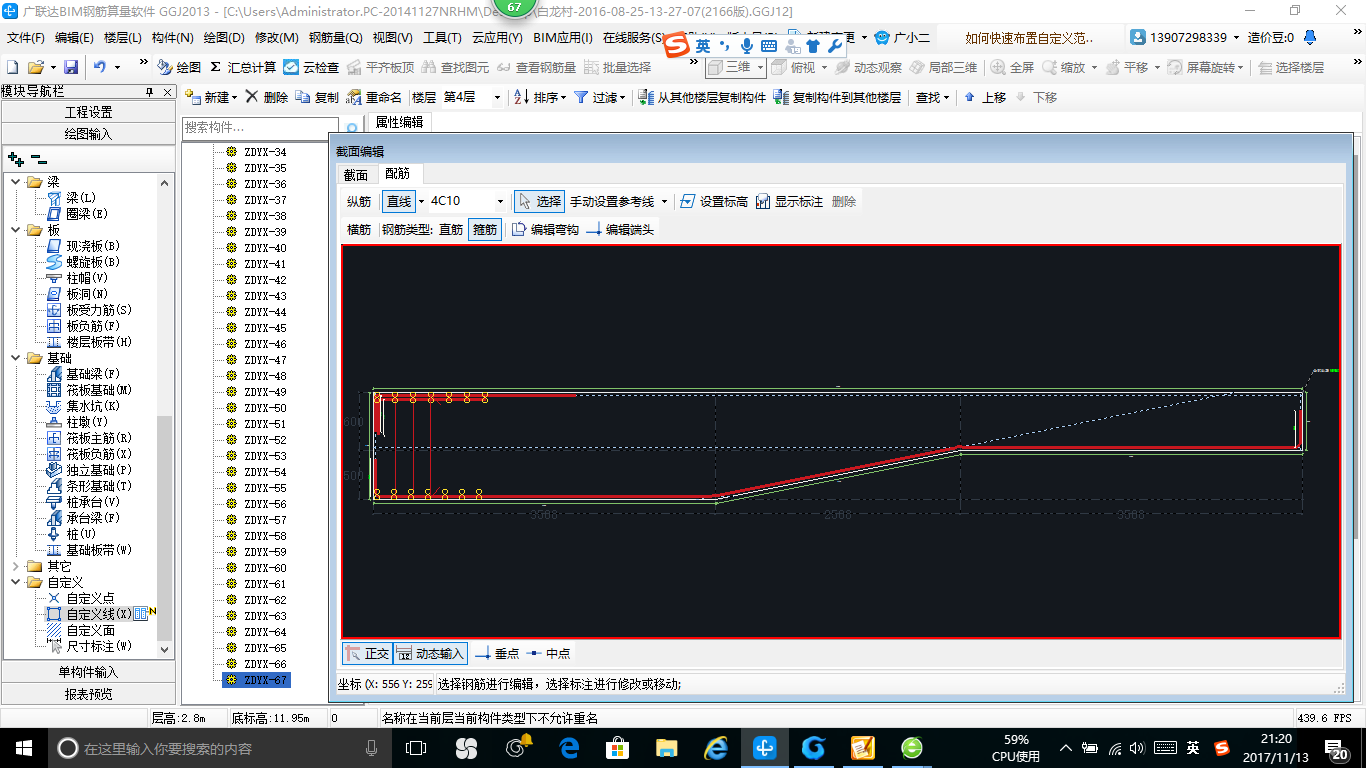
Task: Click the search icon beside 搜索构件 box
Action: point(351,127)
